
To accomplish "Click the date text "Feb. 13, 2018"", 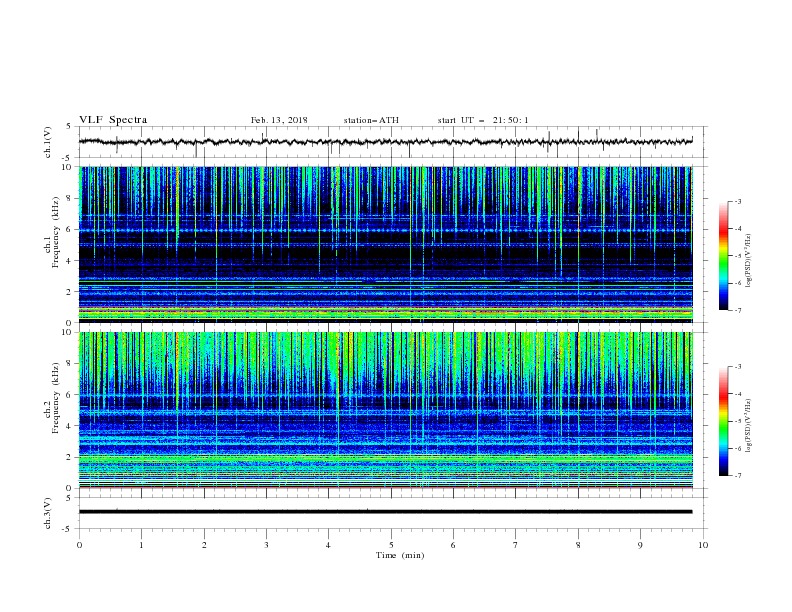I will tap(279, 120).
